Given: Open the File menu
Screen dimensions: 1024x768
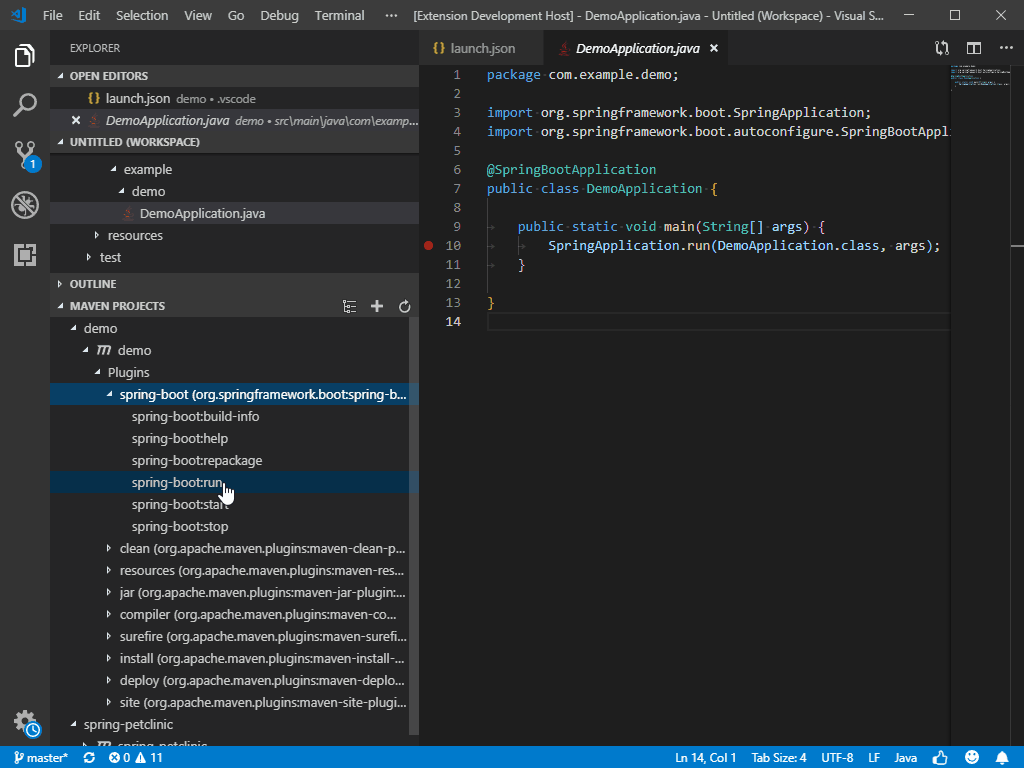Looking at the screenshot, I should pos(52,15).
